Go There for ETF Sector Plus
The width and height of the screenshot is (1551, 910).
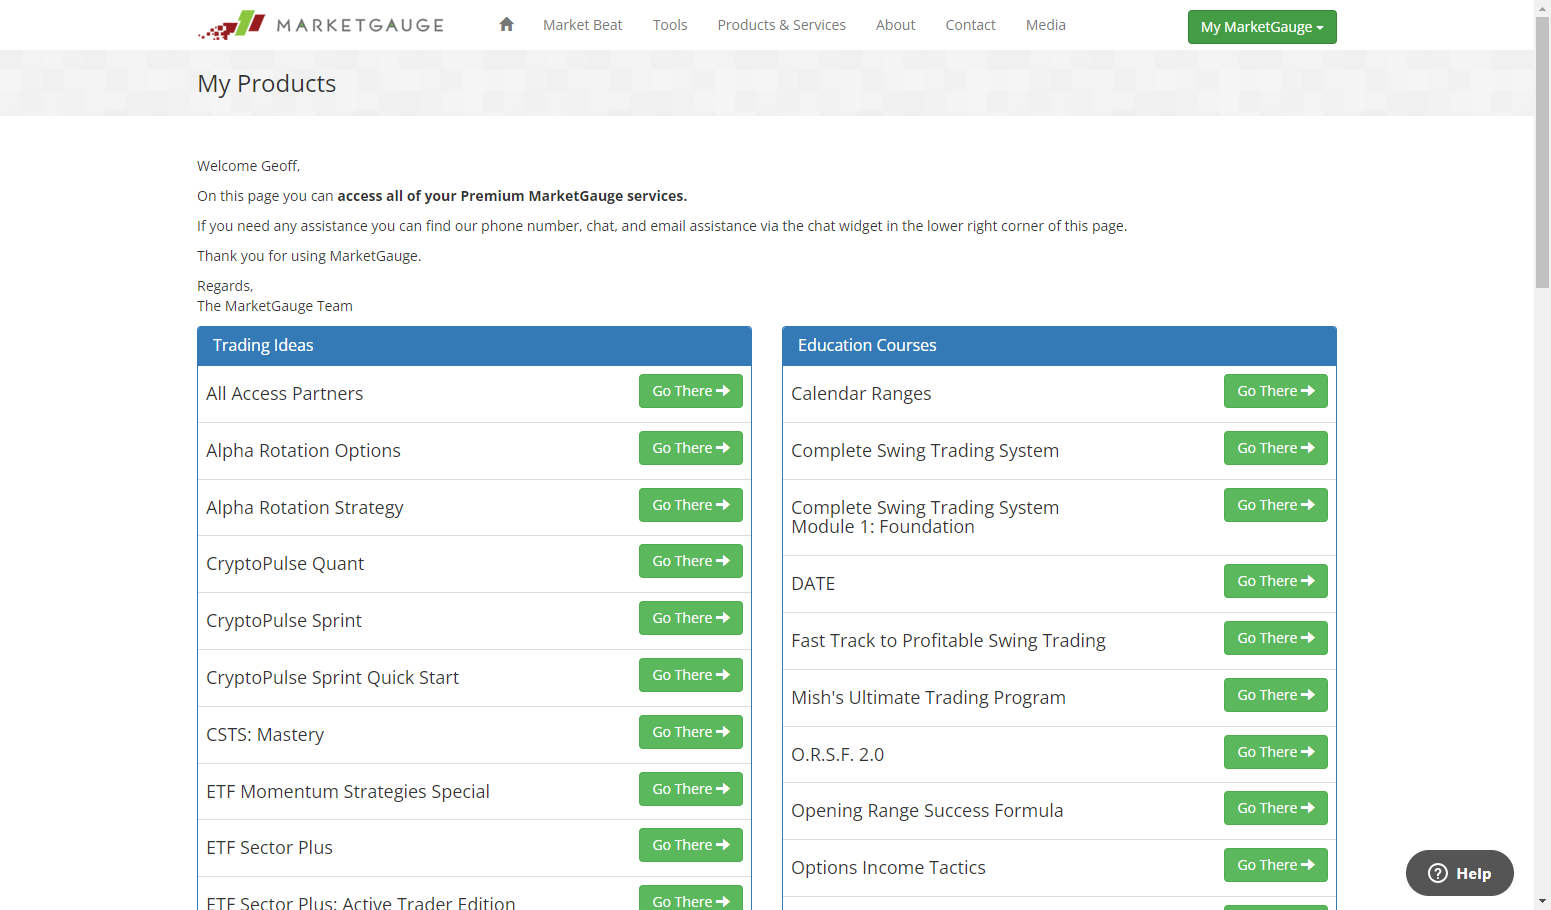(691, 845)
